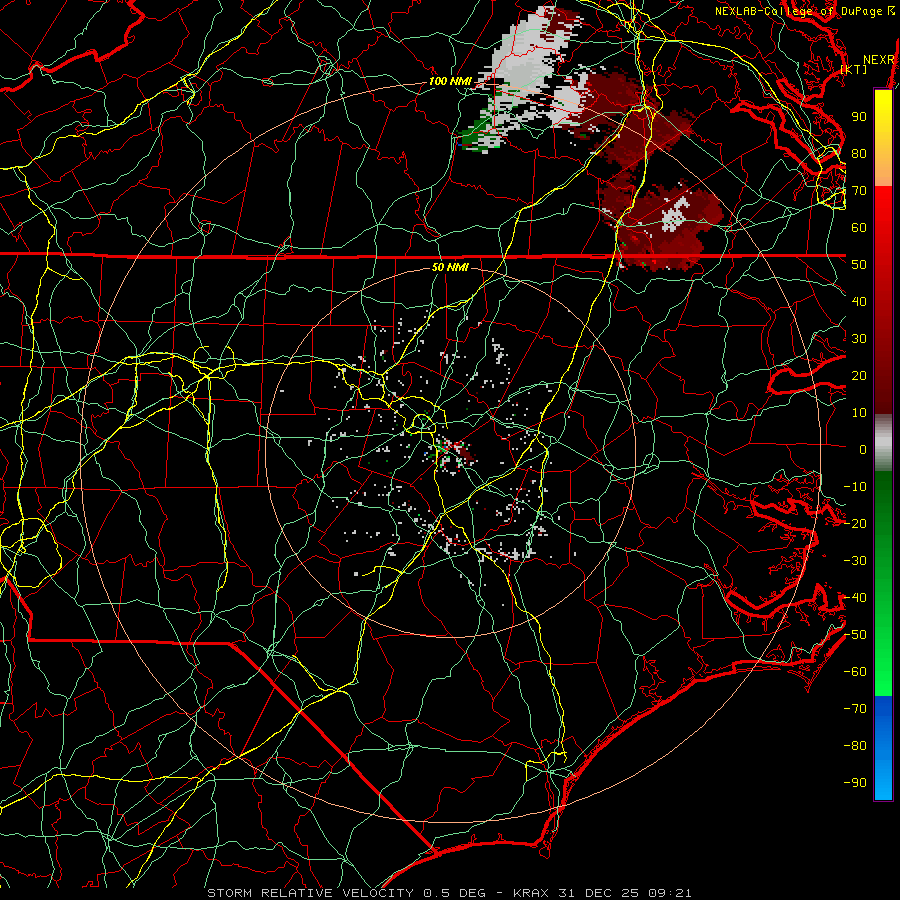Select the -30 value on velocity scale
The width and height of the screenshot is (900, 900).
pos(855,561)
